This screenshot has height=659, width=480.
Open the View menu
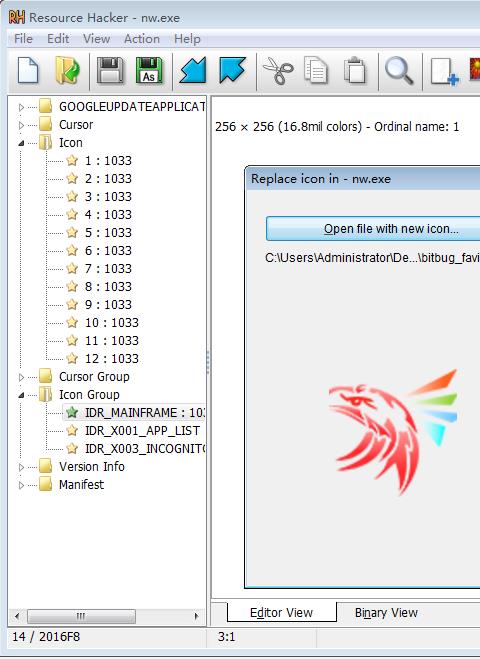pos(96,39)
